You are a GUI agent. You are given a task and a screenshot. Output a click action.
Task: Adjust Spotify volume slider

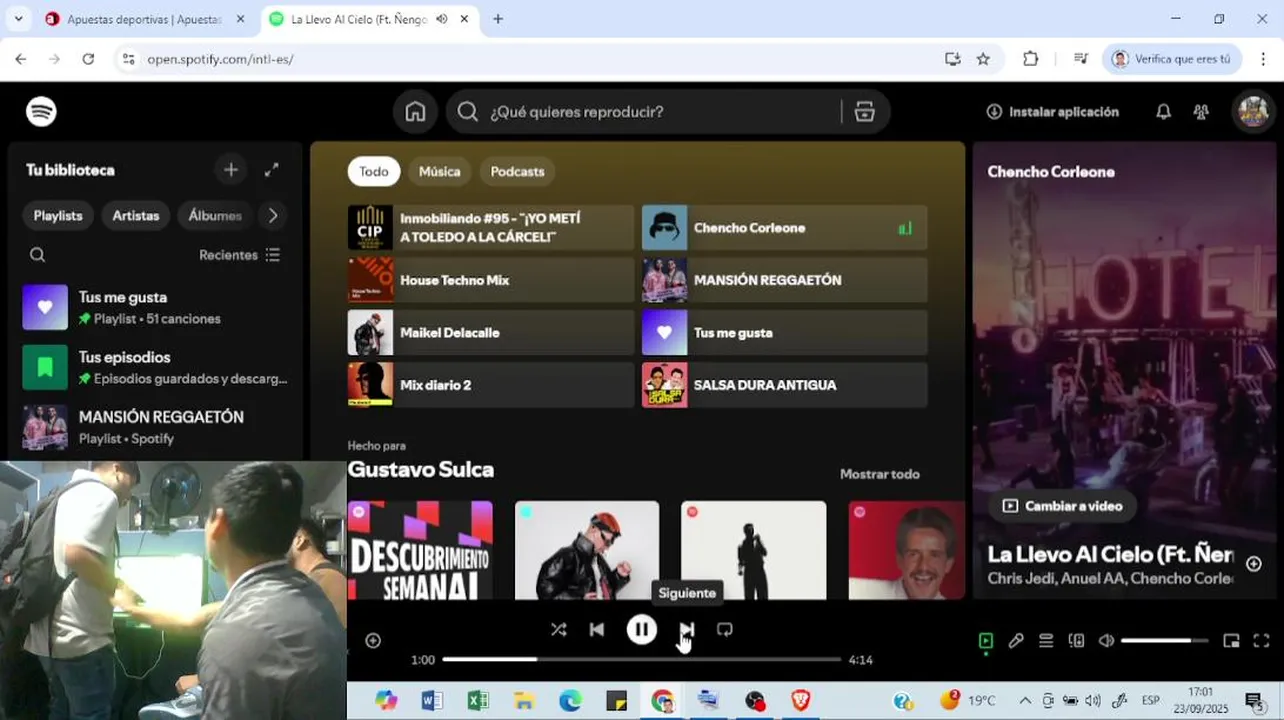1165,641
